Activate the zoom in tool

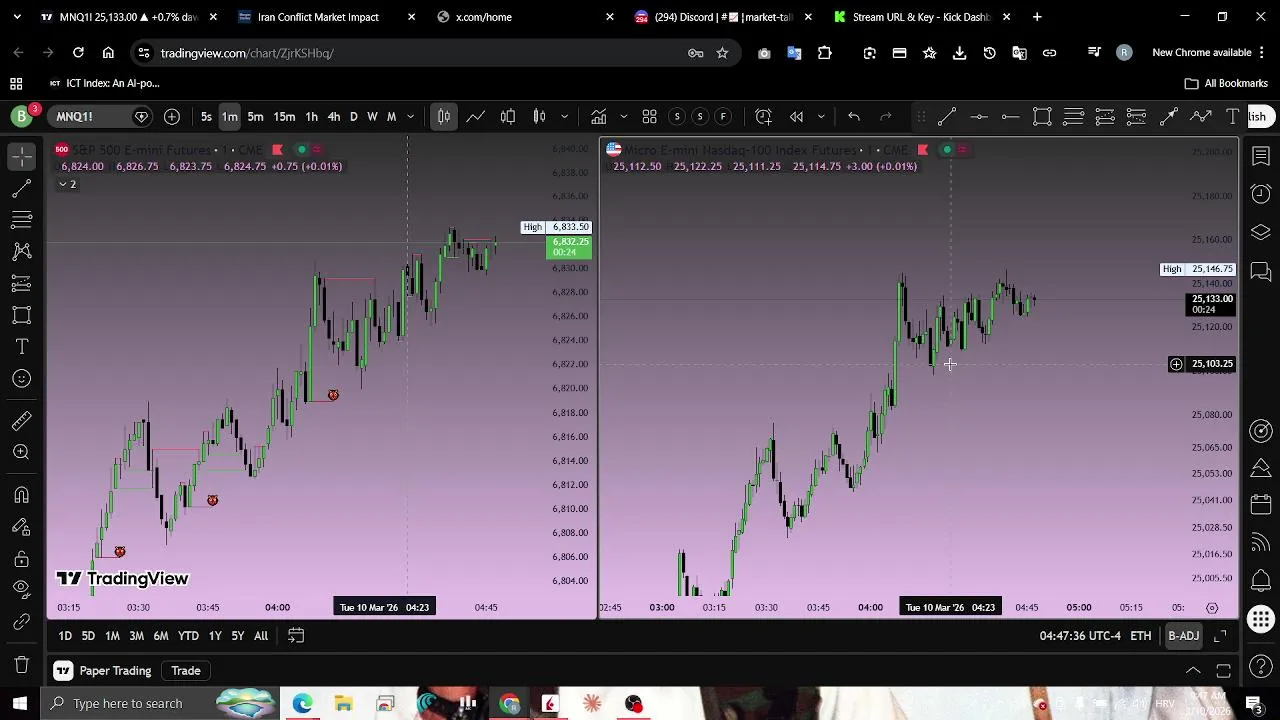click(x=21, y=452)
